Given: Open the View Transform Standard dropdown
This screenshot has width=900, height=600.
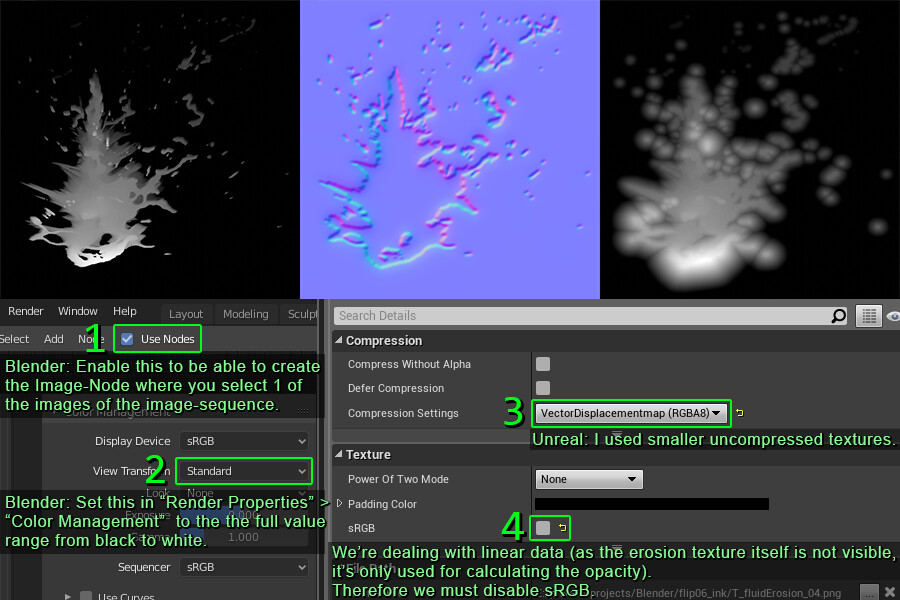Looking at the screenshot, I should [x=245, y=471].
